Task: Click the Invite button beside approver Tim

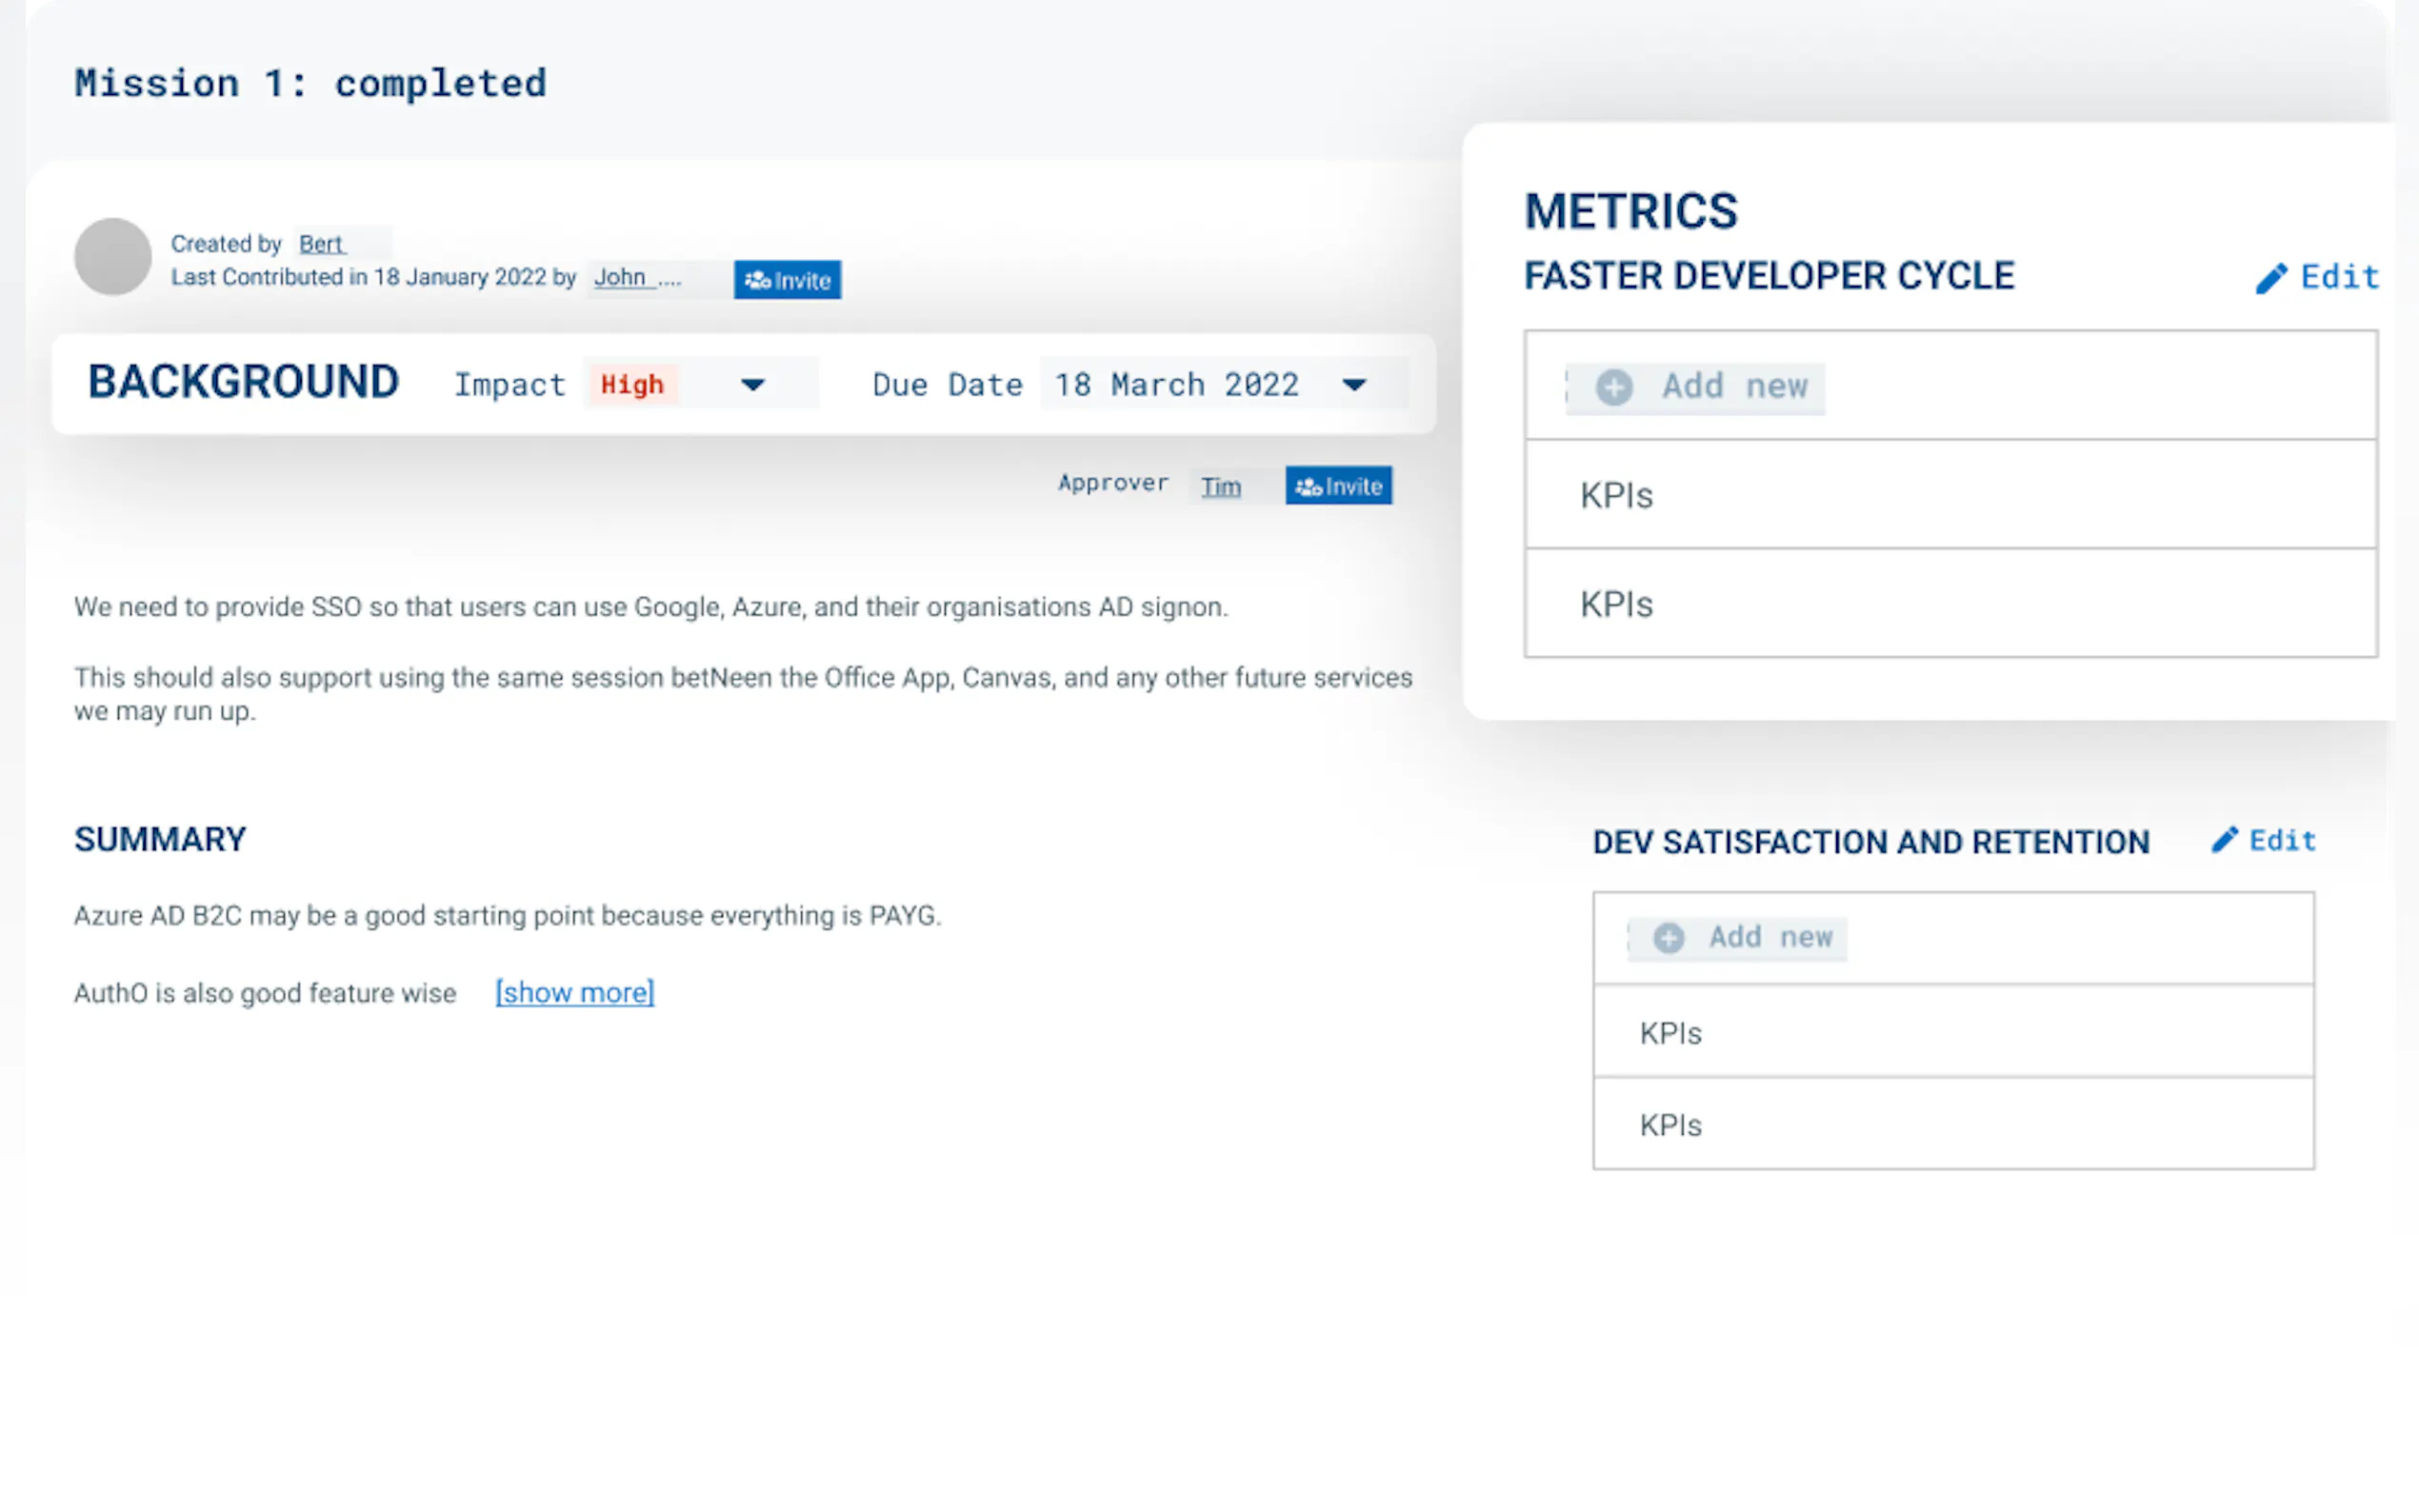Action: [1338, 486]
